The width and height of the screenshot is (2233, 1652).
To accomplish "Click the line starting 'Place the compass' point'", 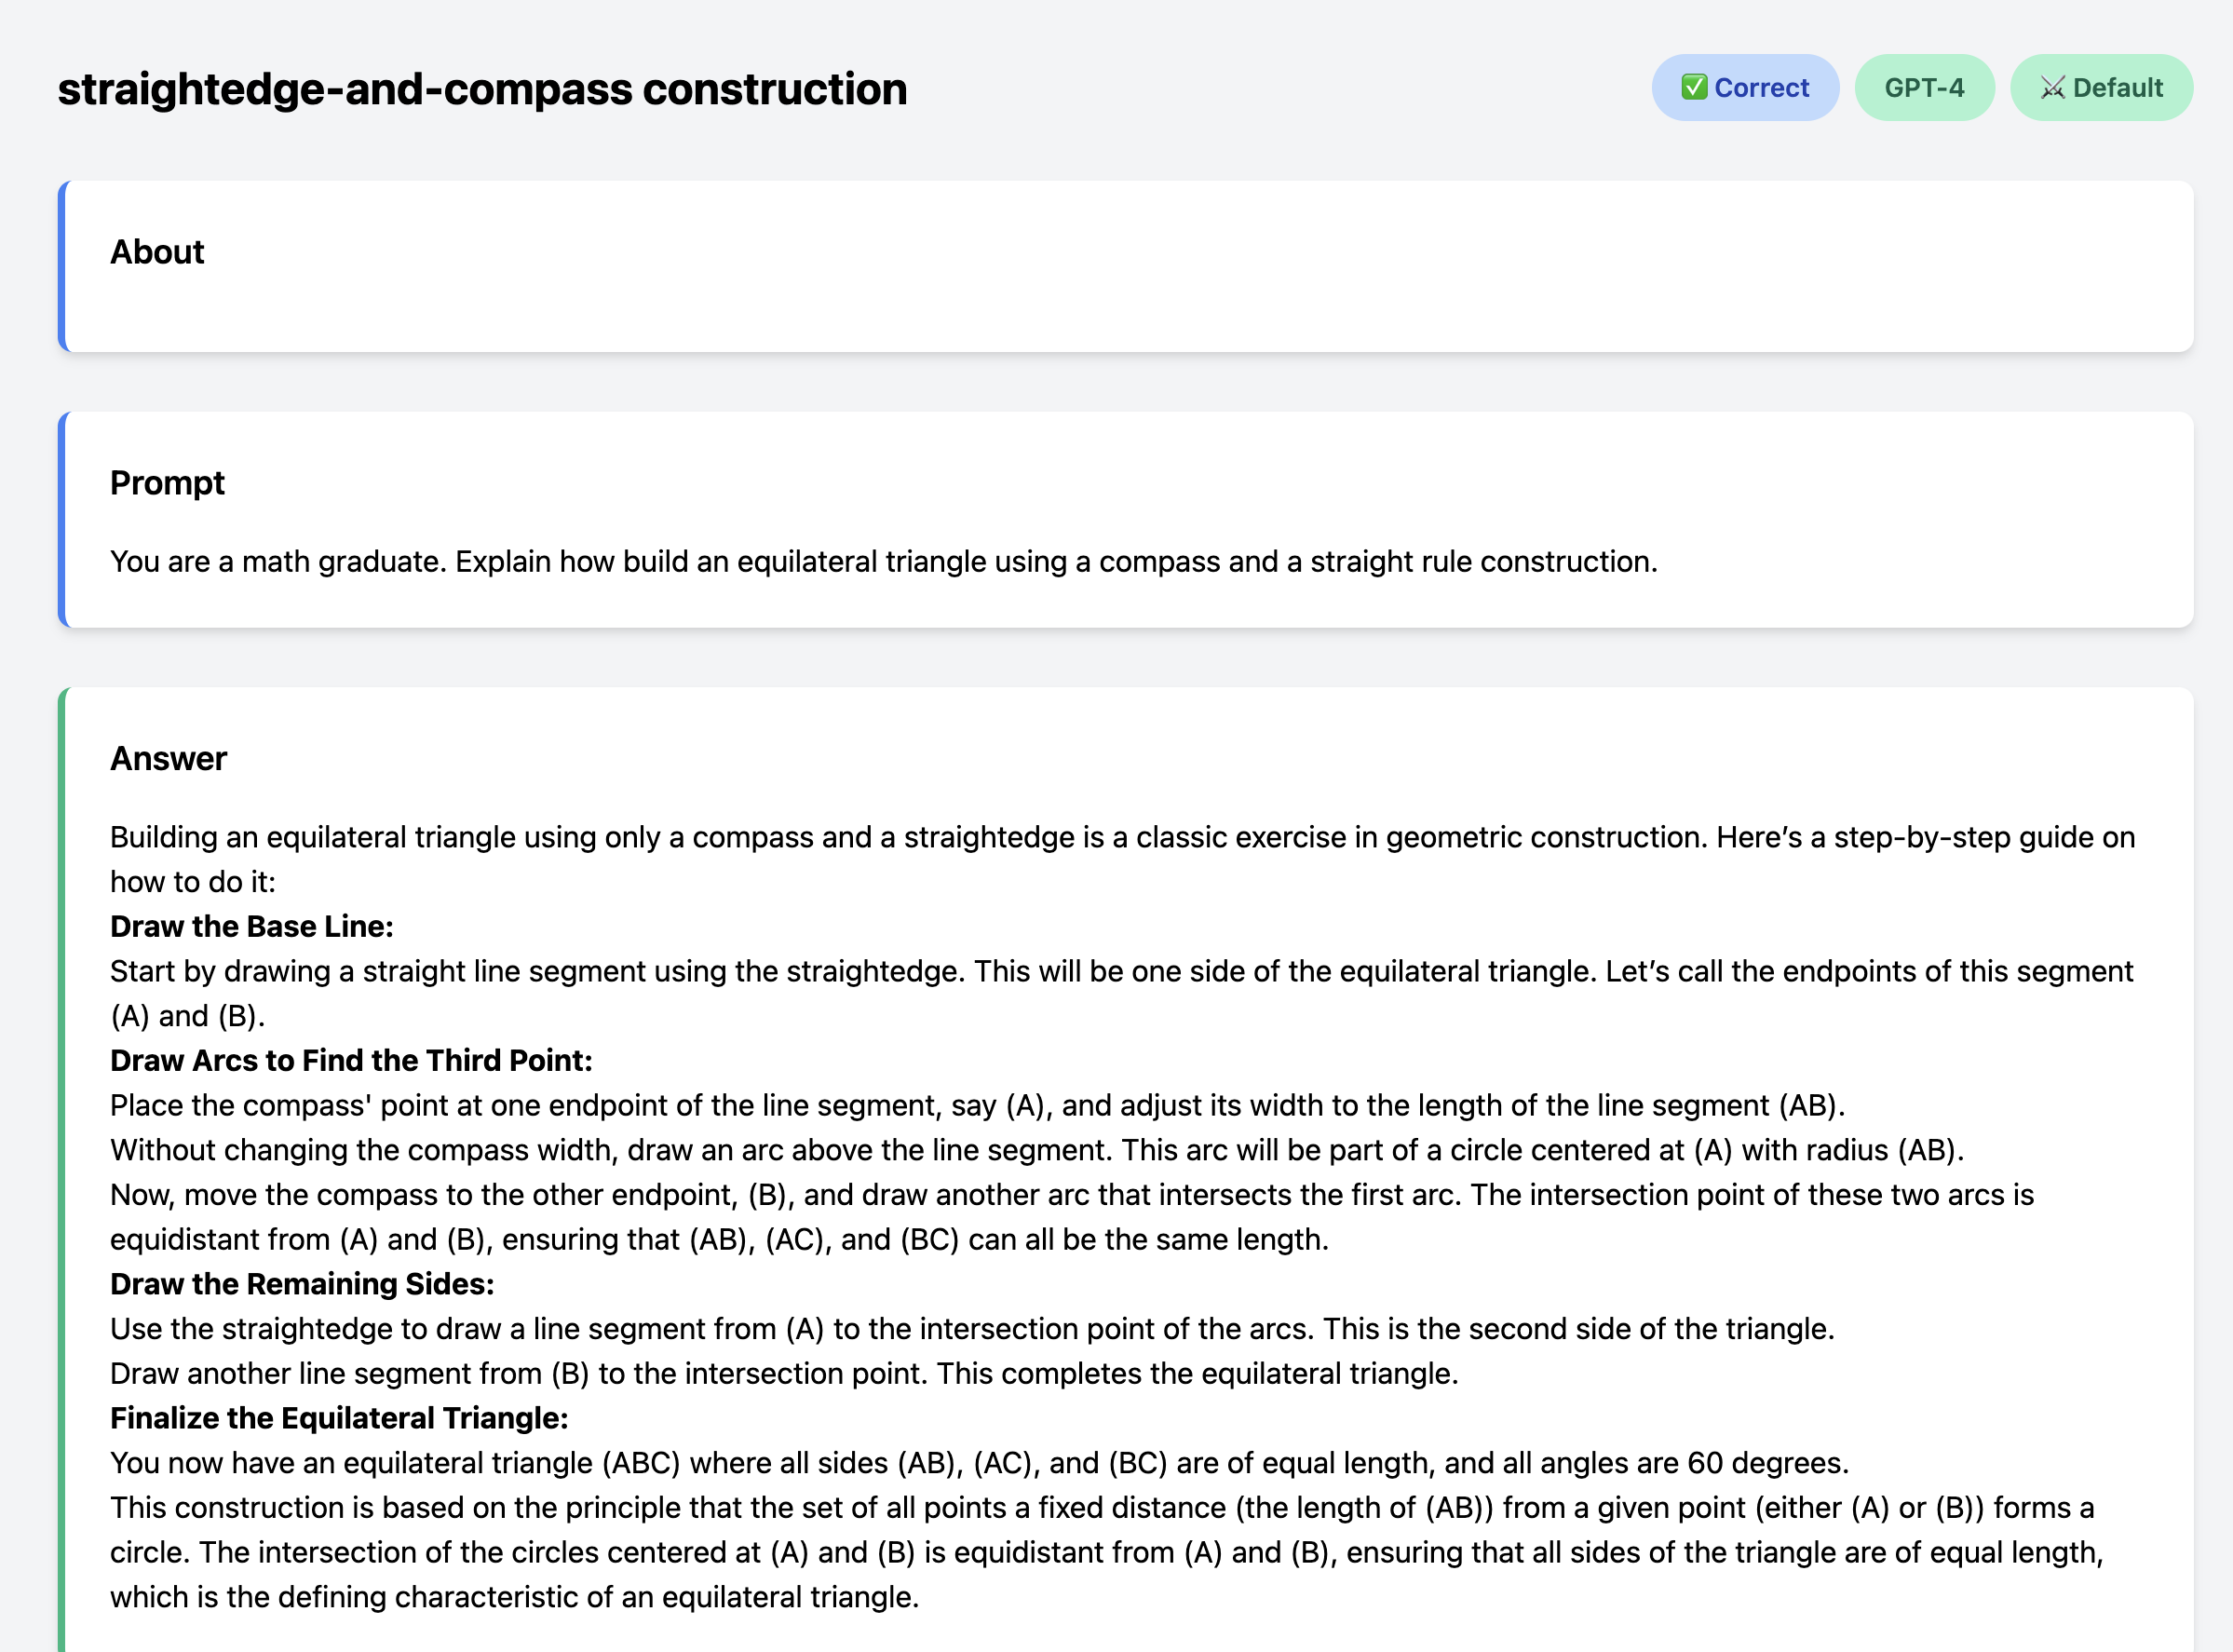I will tap(977, 1105).
